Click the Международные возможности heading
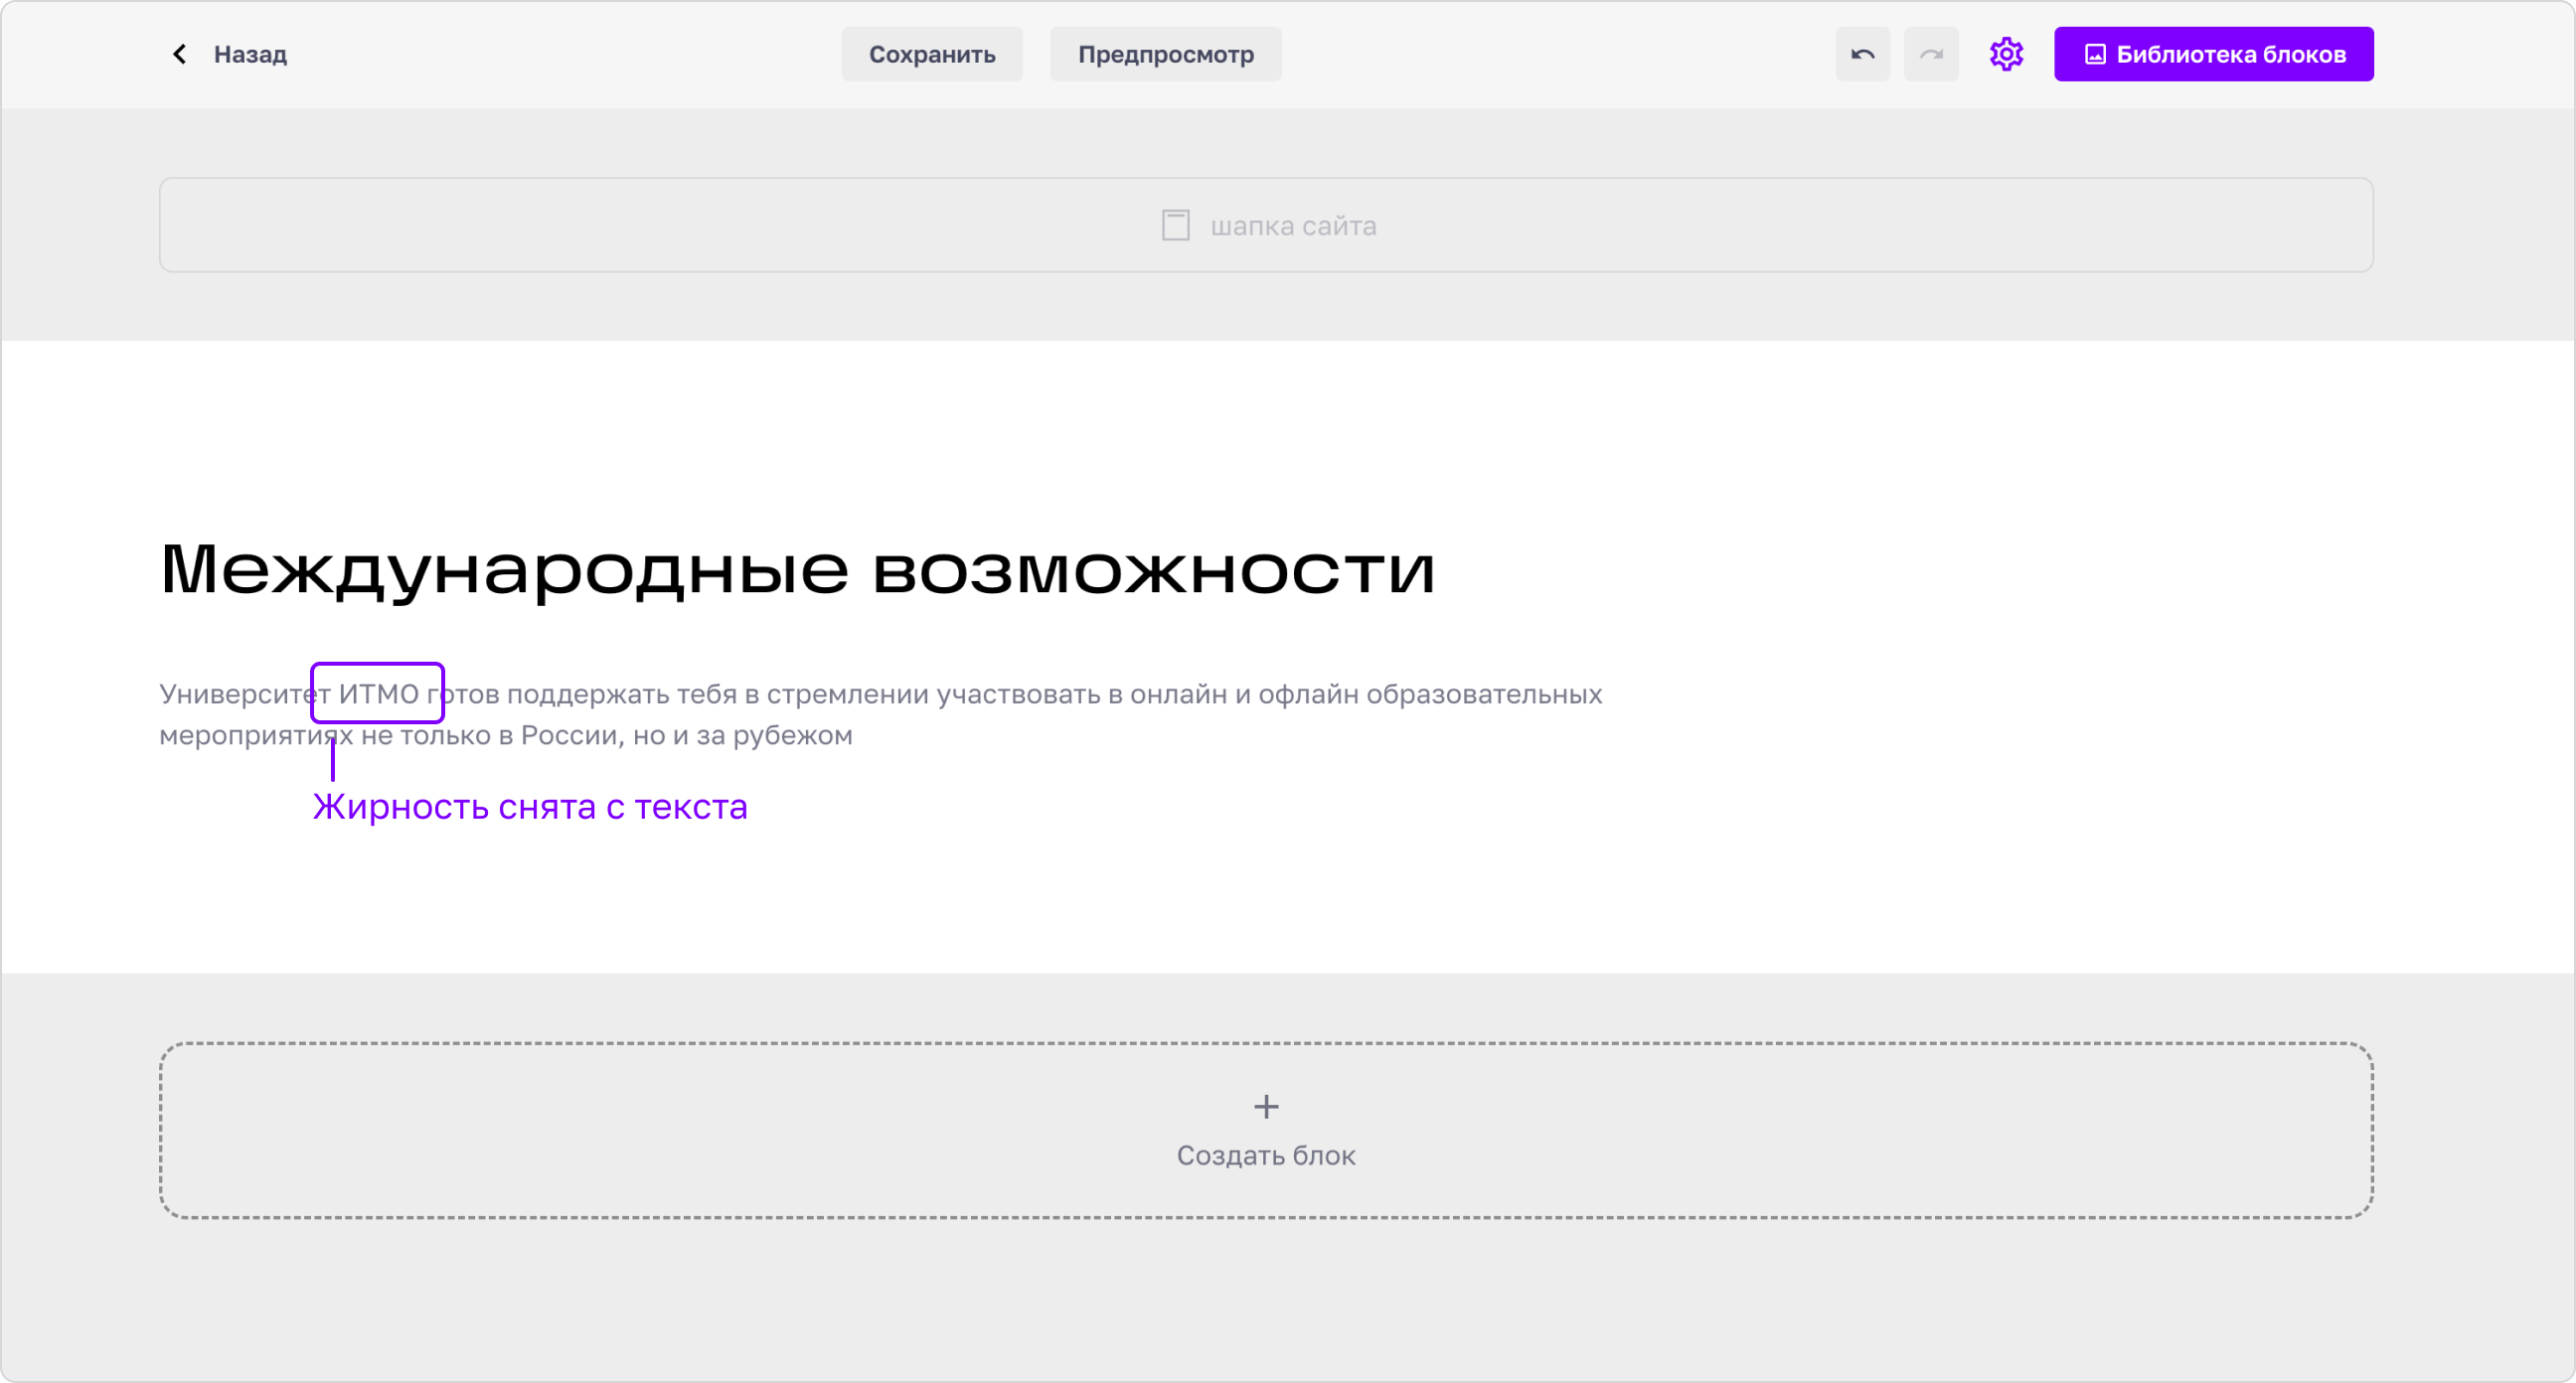The width and height of the screenshot is (2576, 1383). (x=797, y=570)
